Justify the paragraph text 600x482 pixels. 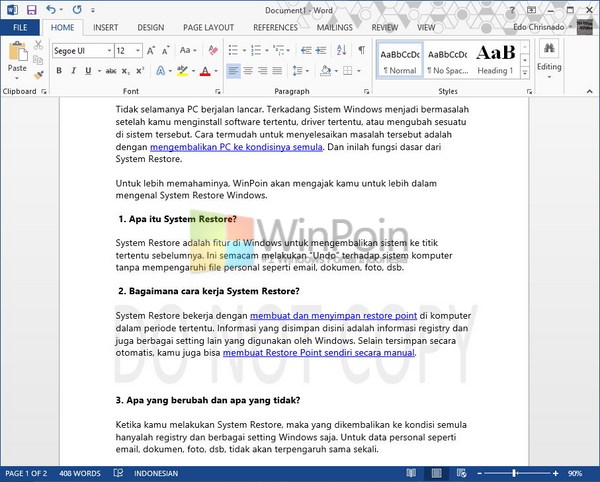(x=277, y=71)
